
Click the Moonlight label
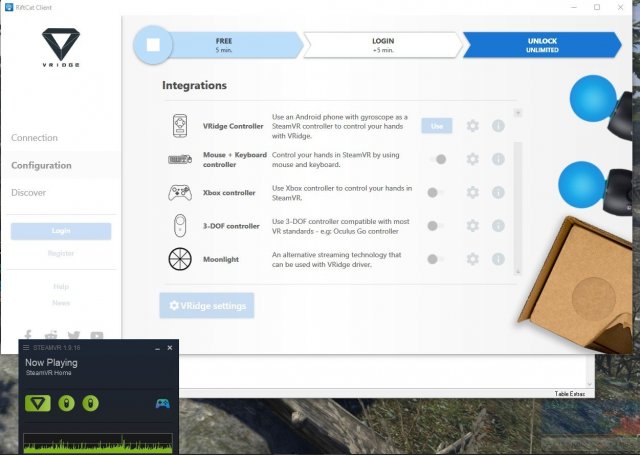(221, 259)
